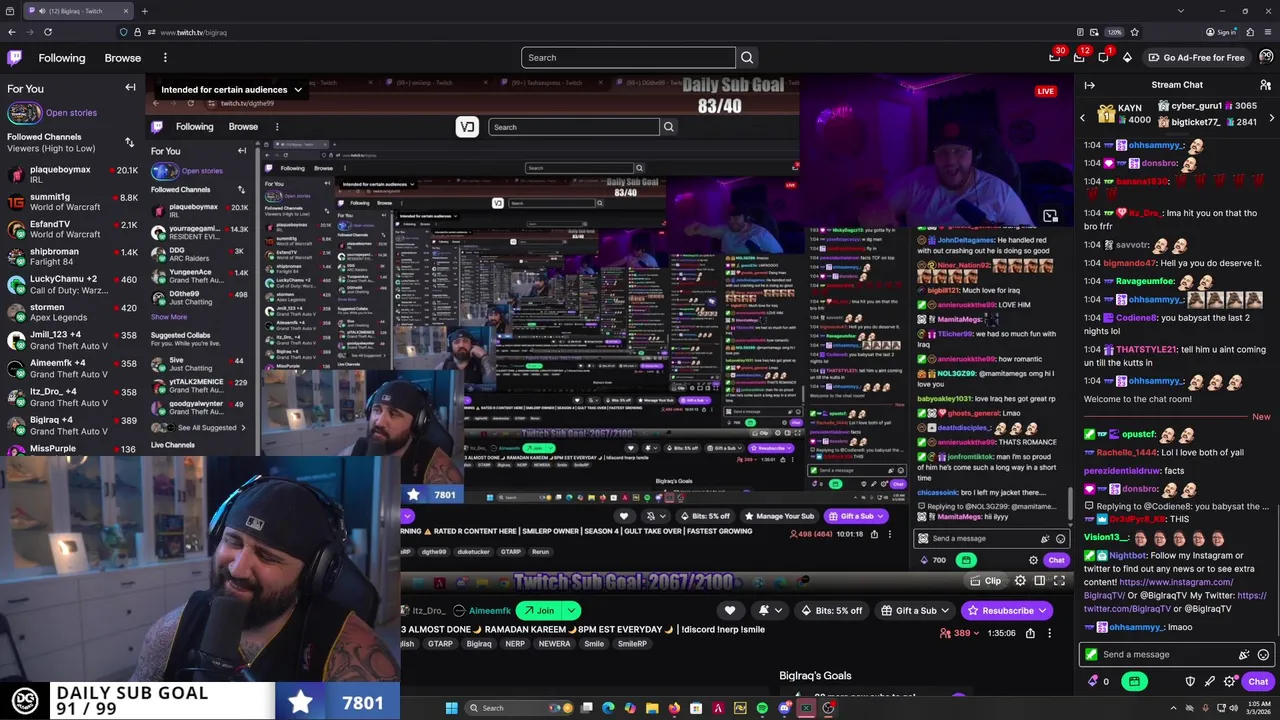Open the notifications inbox with badge 12

[1079, 58]
